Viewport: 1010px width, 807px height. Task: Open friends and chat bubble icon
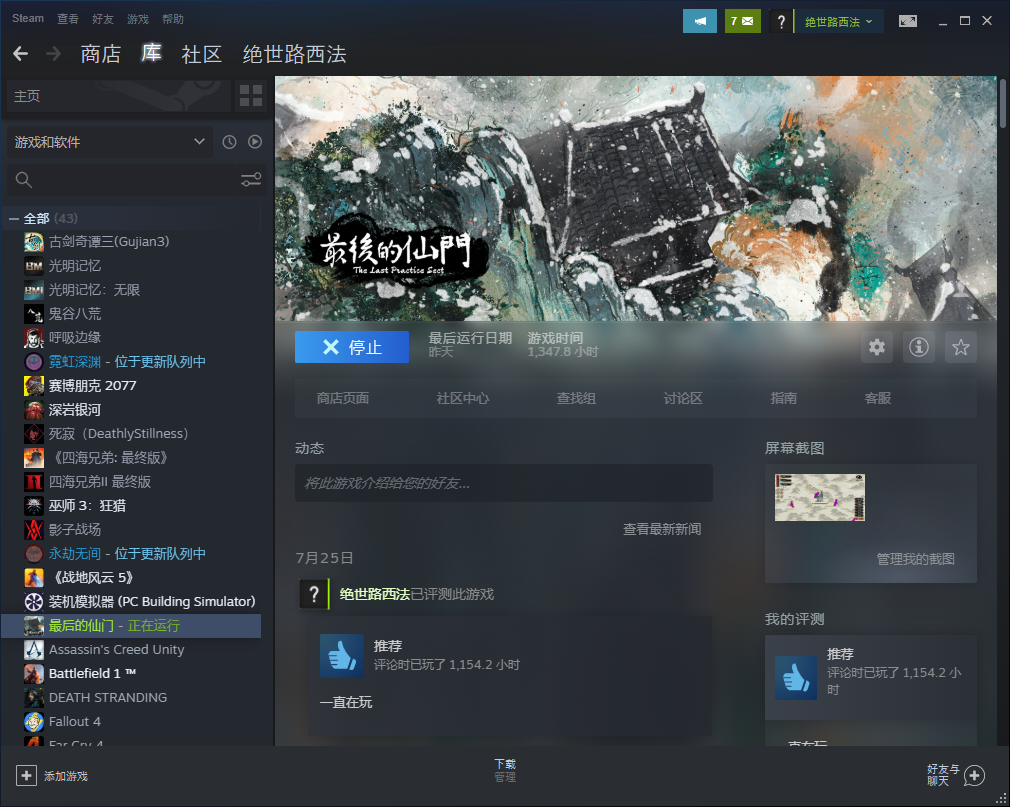(974, 775)
